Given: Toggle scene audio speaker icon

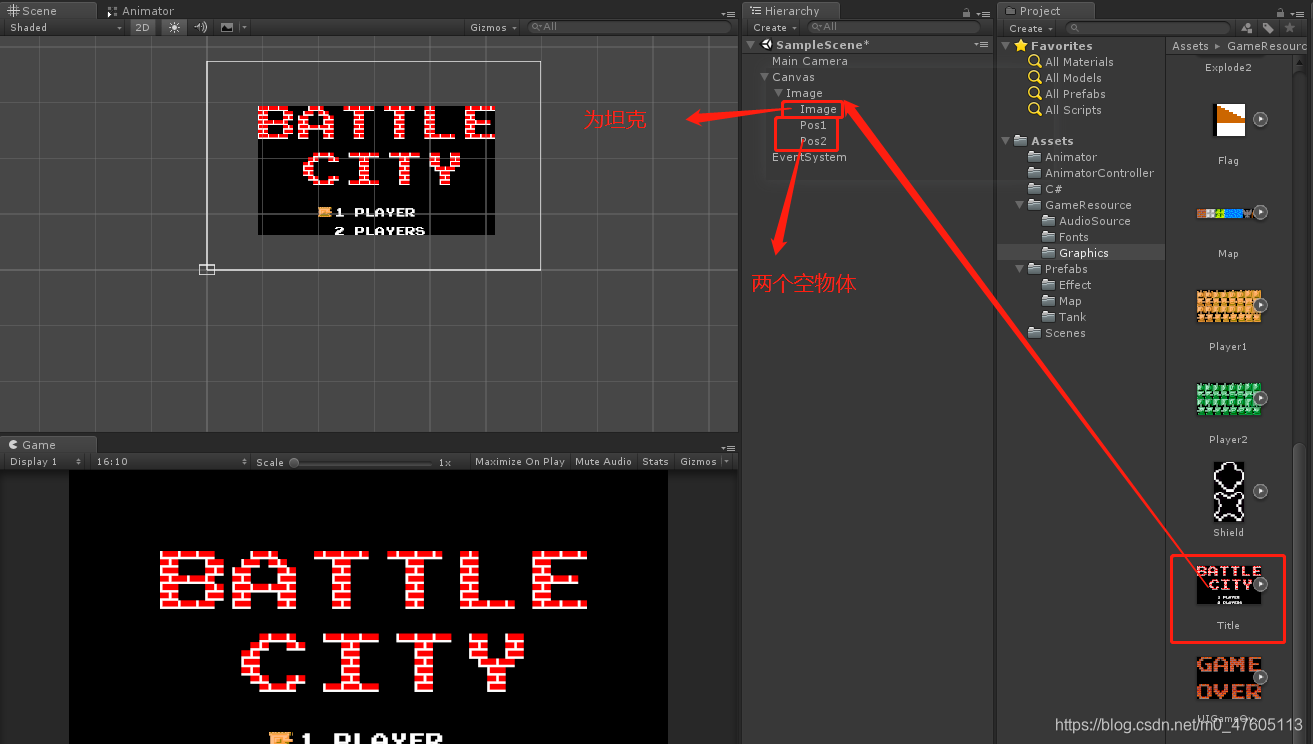Looking at the screenshot, I should (201, 28).
